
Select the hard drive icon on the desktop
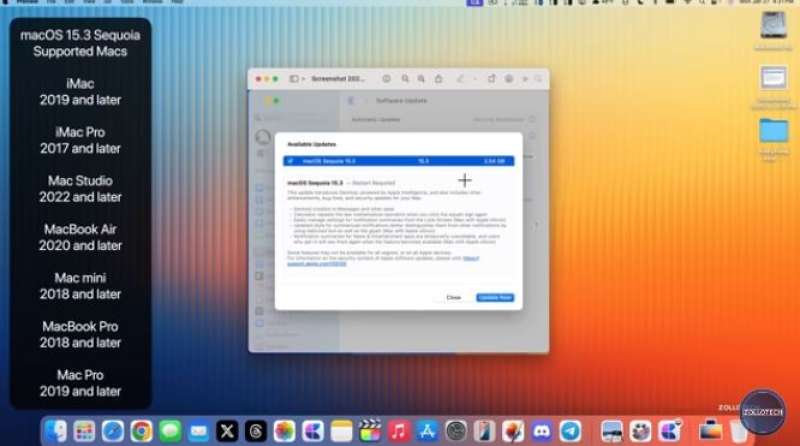(x=773, y=26)
